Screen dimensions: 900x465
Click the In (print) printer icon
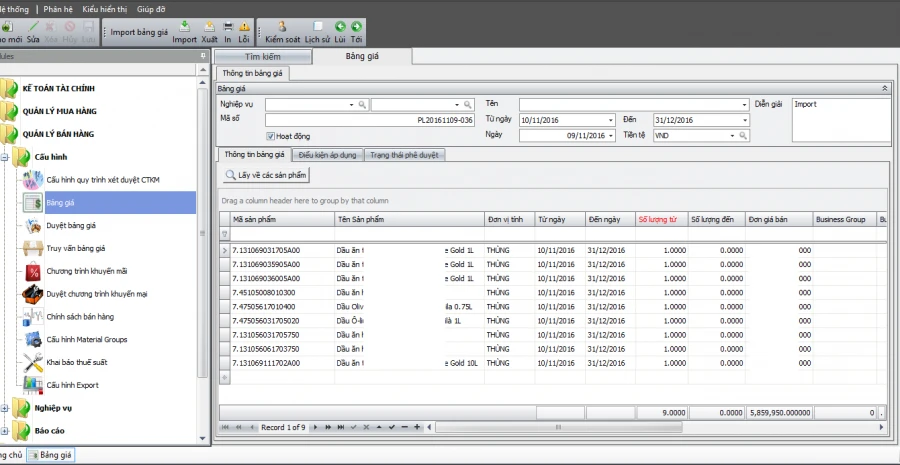pyautogui.click(x=228, y=26)
